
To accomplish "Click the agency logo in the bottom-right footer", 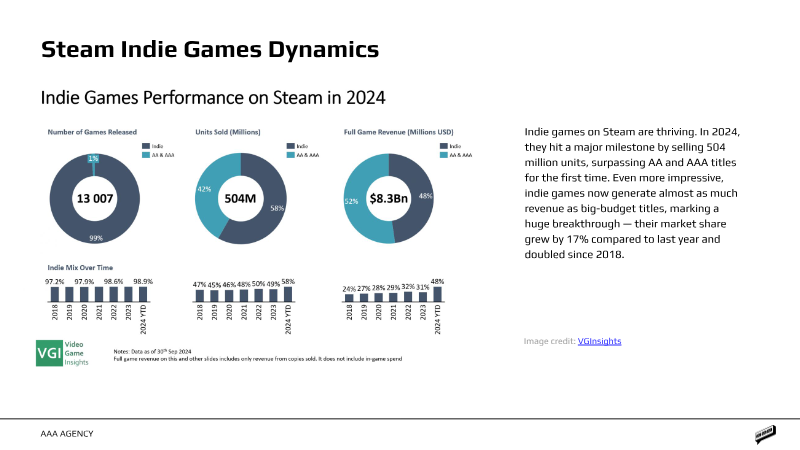I will coord(765,434).
